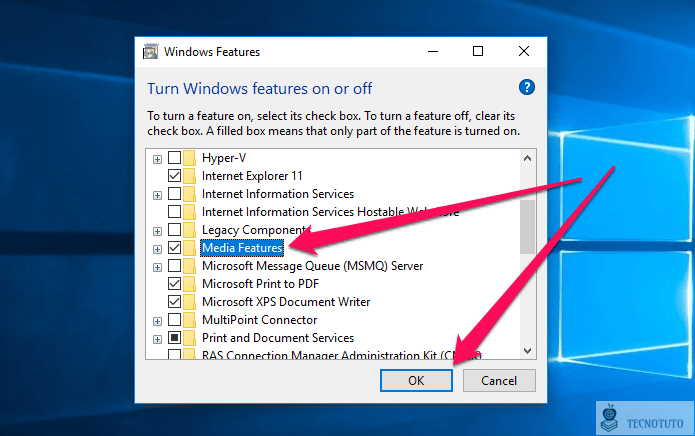Click the Microsoft Message Queue Server folder icon
695x436 pixels.
[189, 266]
